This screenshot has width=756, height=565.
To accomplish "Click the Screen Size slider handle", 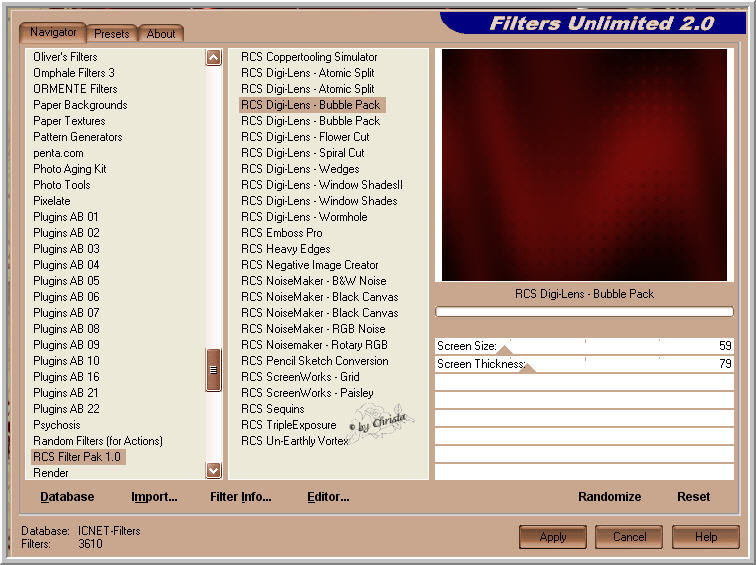I will (504, 350).
